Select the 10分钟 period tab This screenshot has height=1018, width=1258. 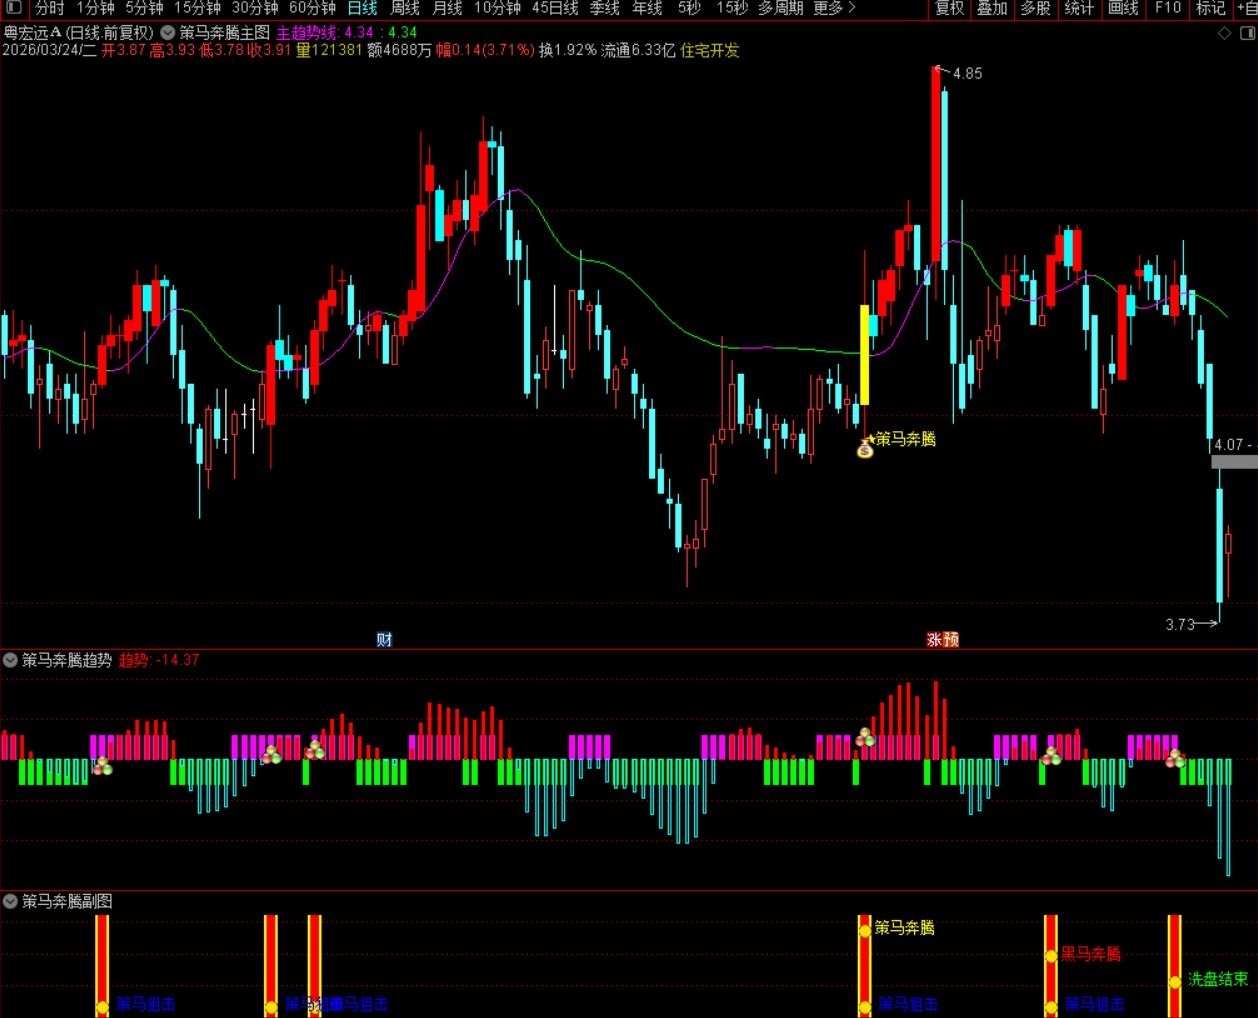coord(497,8)
